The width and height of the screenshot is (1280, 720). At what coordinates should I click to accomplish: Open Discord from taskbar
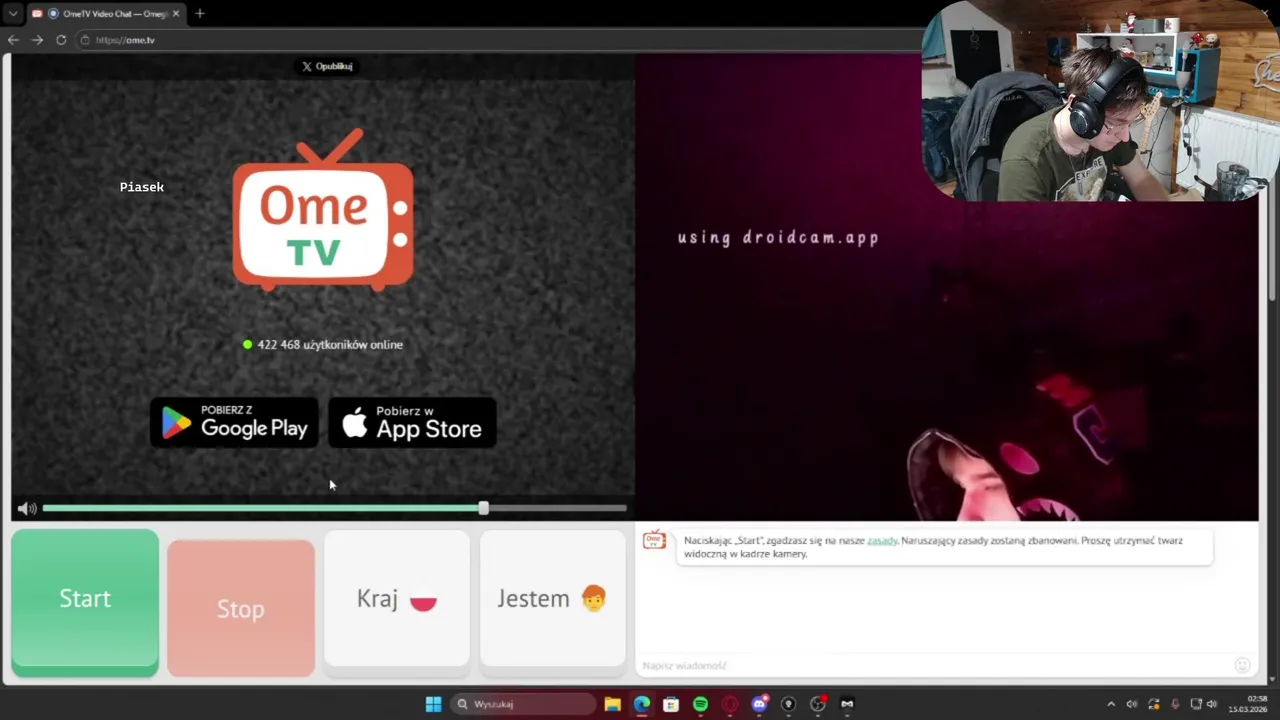759,704
